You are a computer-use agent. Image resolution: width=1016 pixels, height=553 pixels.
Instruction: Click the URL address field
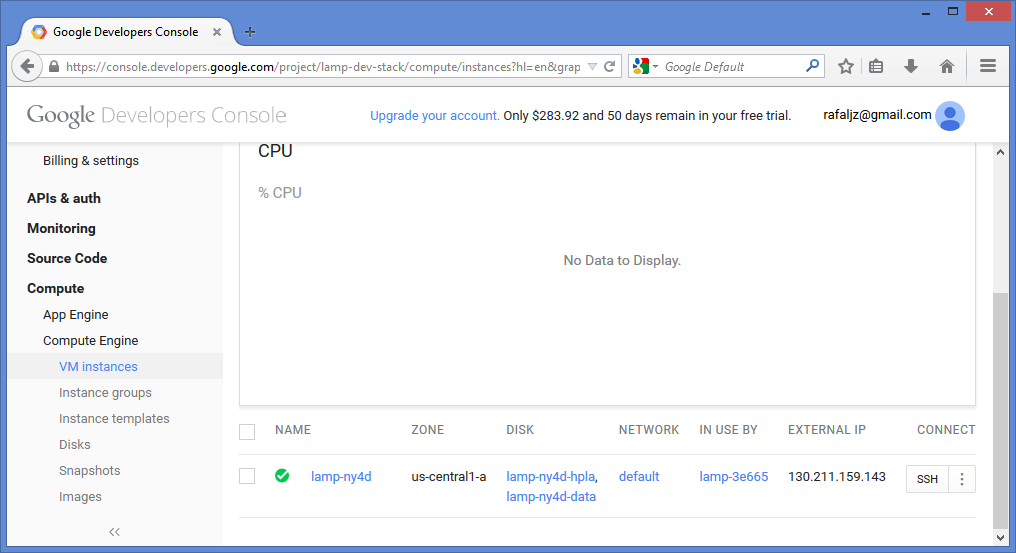(x=323, y=66)
